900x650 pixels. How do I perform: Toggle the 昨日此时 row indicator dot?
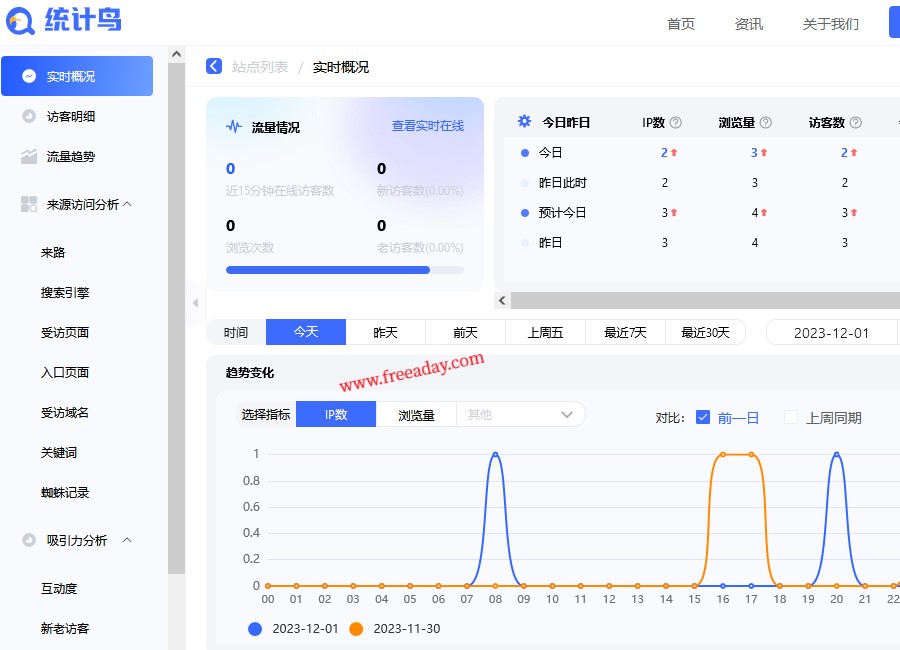[525, 183]
